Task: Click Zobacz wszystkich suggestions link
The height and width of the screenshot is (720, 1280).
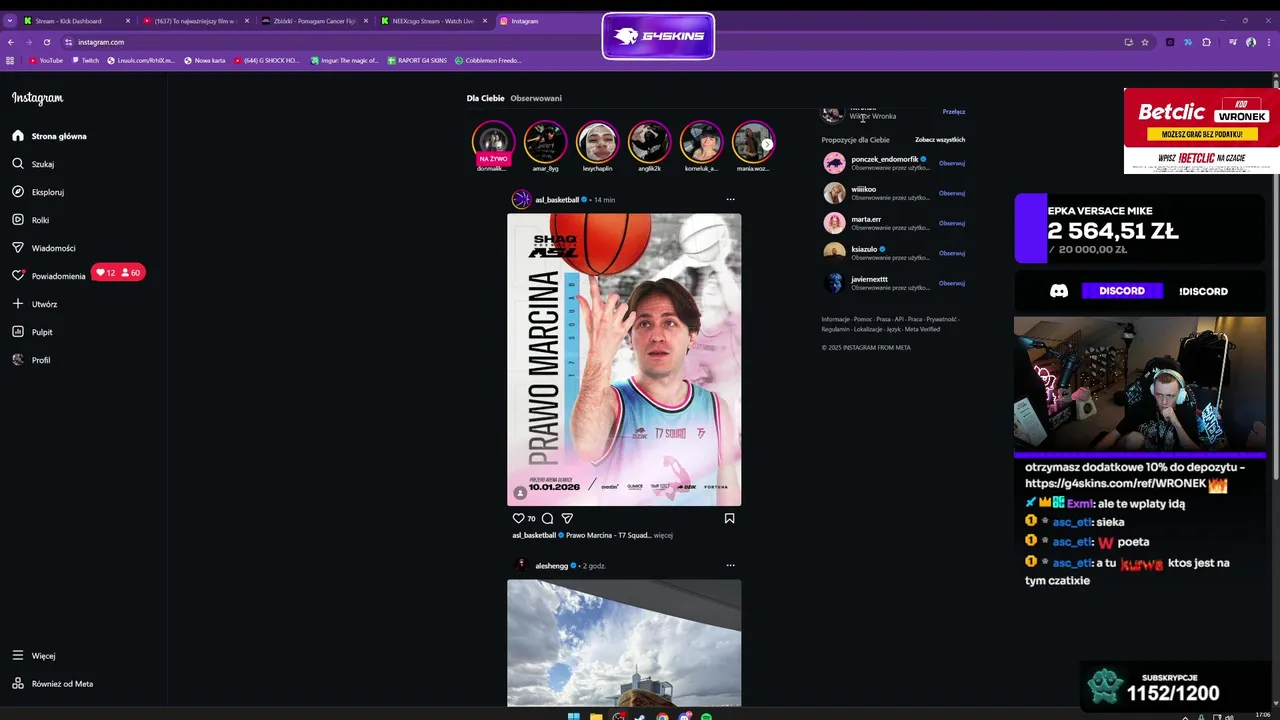Action: pyautogui.click(x=940, y=140)
